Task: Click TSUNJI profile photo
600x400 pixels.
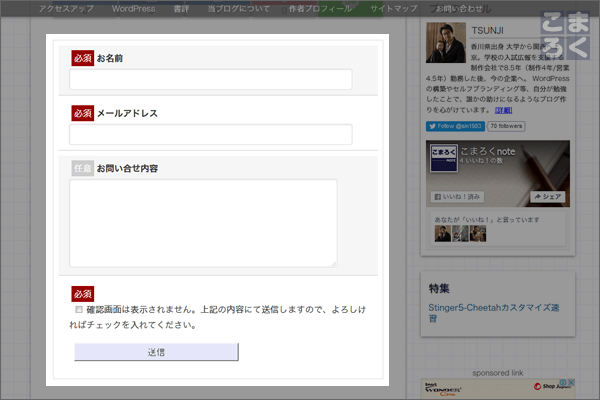Action: click(x=446, y=42)
